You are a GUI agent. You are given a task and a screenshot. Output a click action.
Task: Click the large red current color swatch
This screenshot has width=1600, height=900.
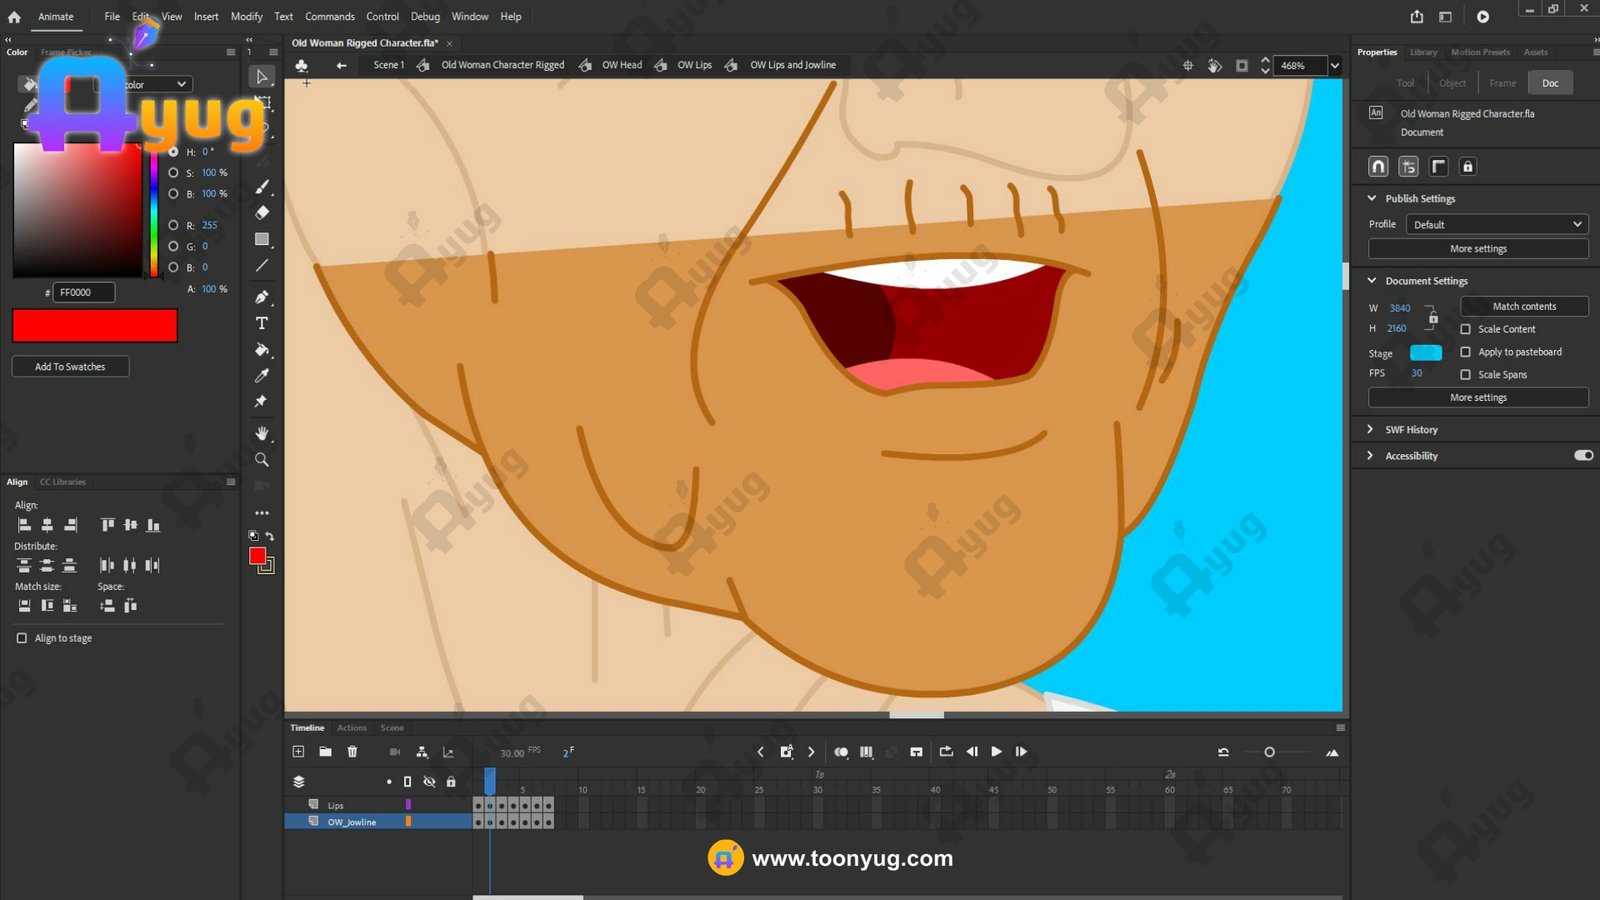pyautogui.click(x=95, y=326)
